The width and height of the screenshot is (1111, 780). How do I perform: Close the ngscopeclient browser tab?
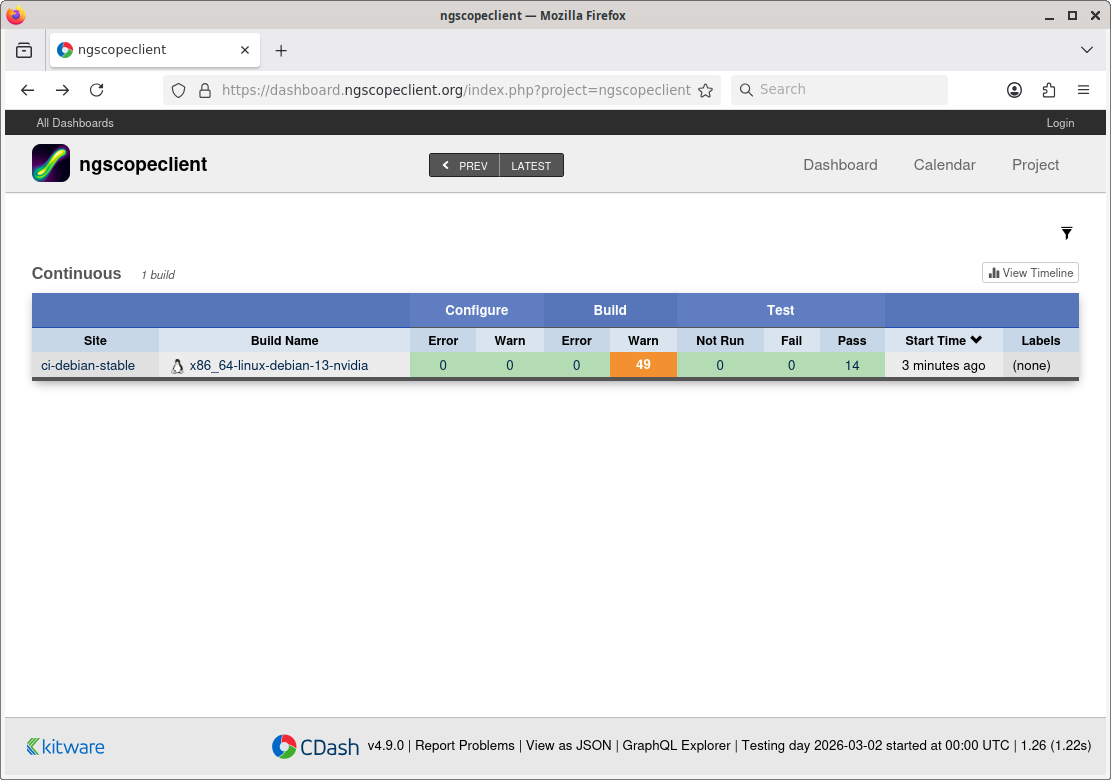coord(245,50)
